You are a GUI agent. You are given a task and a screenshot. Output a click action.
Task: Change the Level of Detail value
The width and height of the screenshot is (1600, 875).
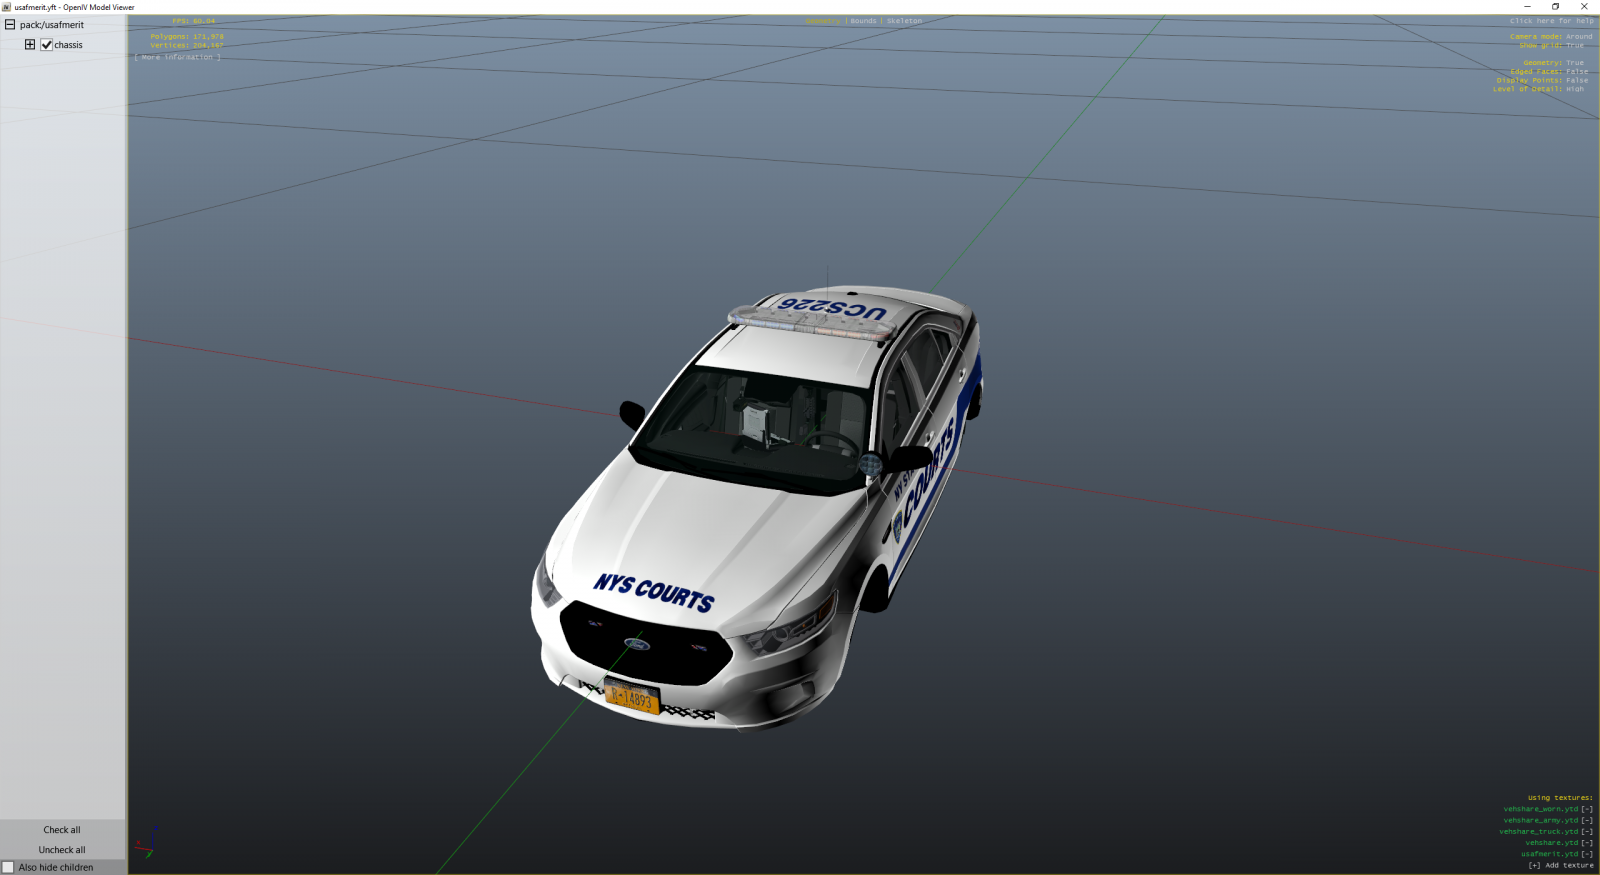(1574, 89)
